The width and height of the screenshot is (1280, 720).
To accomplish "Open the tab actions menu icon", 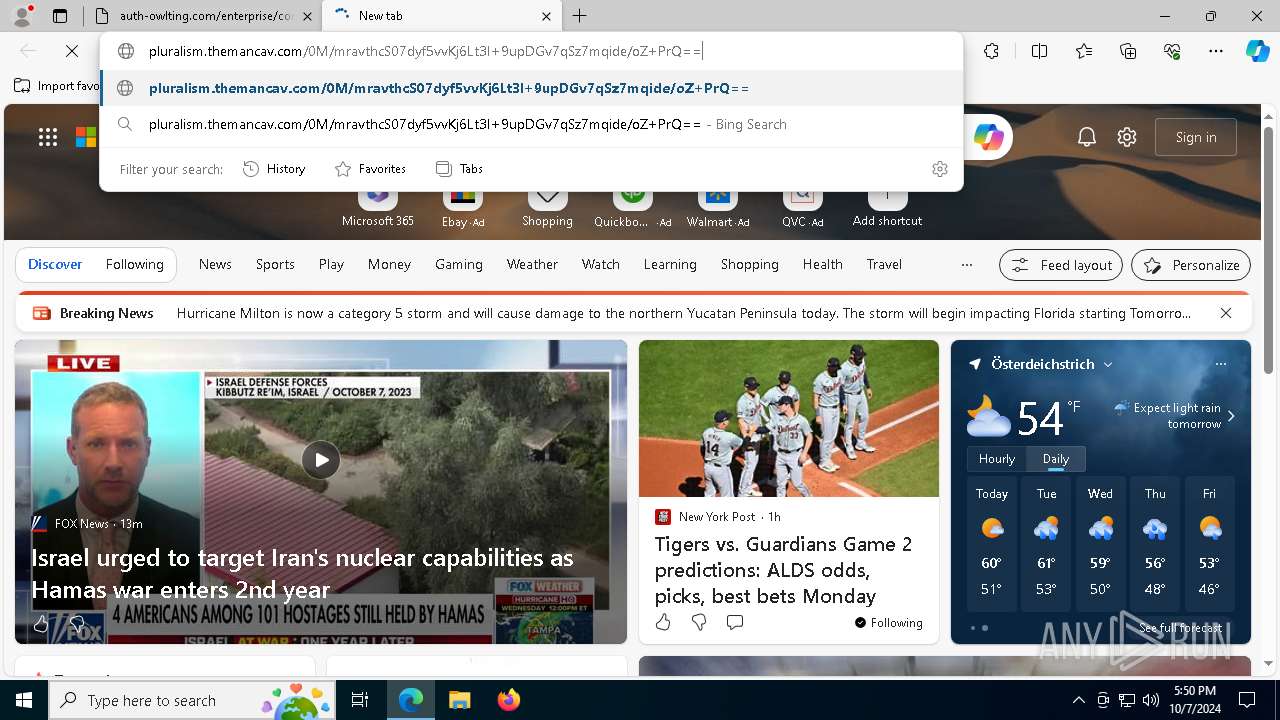I will coord(60,16).
